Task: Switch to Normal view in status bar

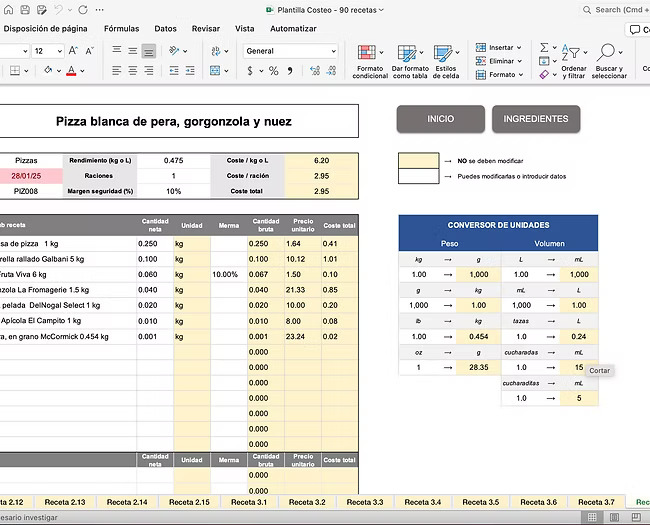Action: pos(592,517)
